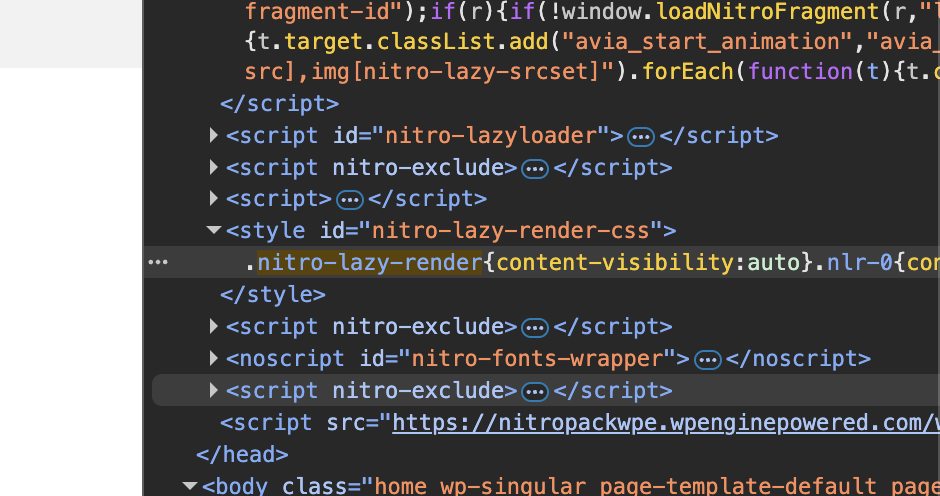Image resolution: width=940 pixels, height=496 pixels.
Task: Select the closing </head> tag
Action: pos(242,455)
